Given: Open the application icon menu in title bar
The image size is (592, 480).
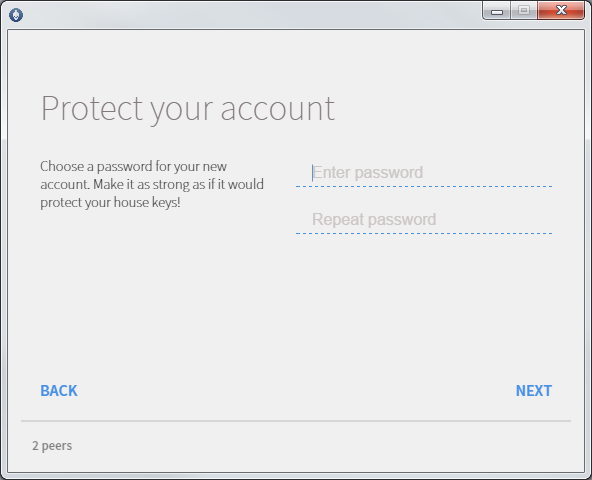Looking at the screenshot, I should (x=16, y=15).
